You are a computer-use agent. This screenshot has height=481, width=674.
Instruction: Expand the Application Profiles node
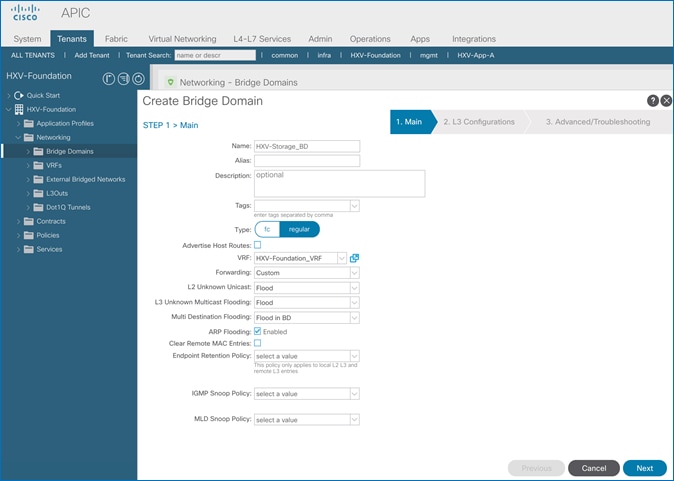click(18, 124)
